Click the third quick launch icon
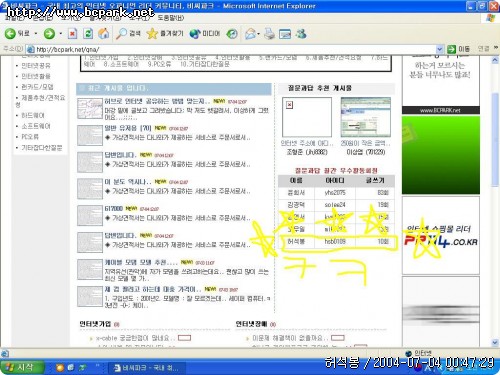 tap(82, 368)
